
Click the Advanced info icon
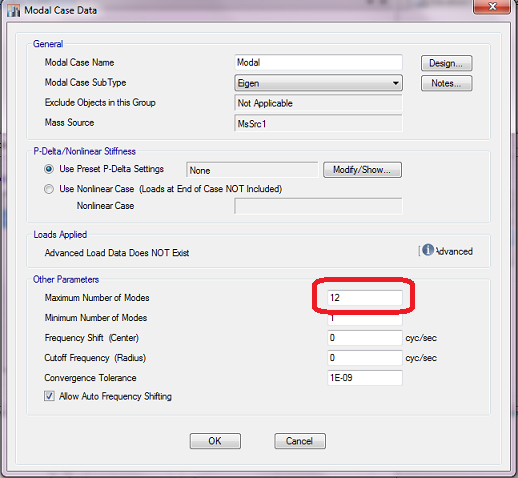coord(428,250)
